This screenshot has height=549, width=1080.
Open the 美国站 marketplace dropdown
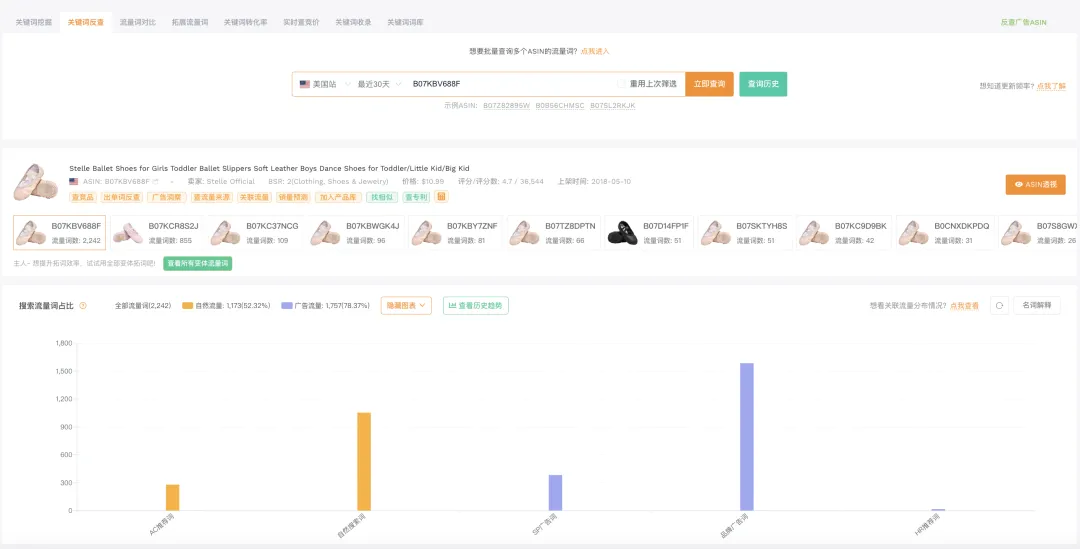point(324,84)
